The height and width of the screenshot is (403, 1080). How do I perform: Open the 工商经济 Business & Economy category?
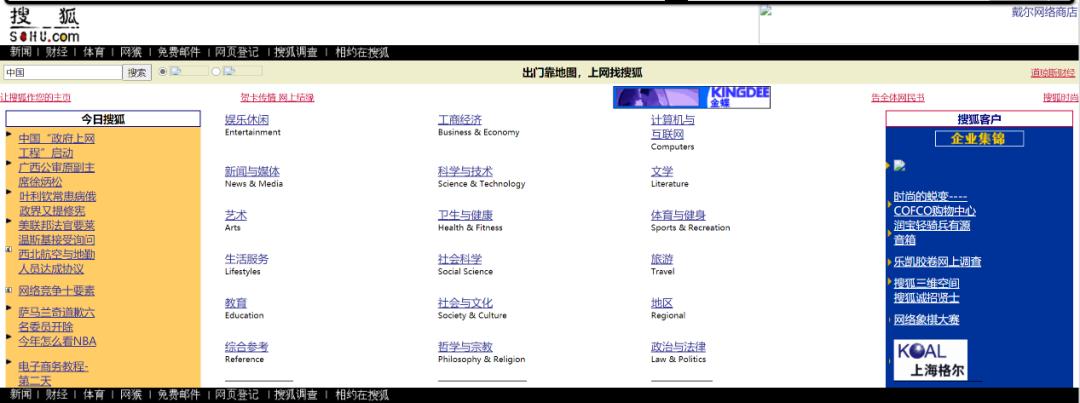tap(460, 120)
